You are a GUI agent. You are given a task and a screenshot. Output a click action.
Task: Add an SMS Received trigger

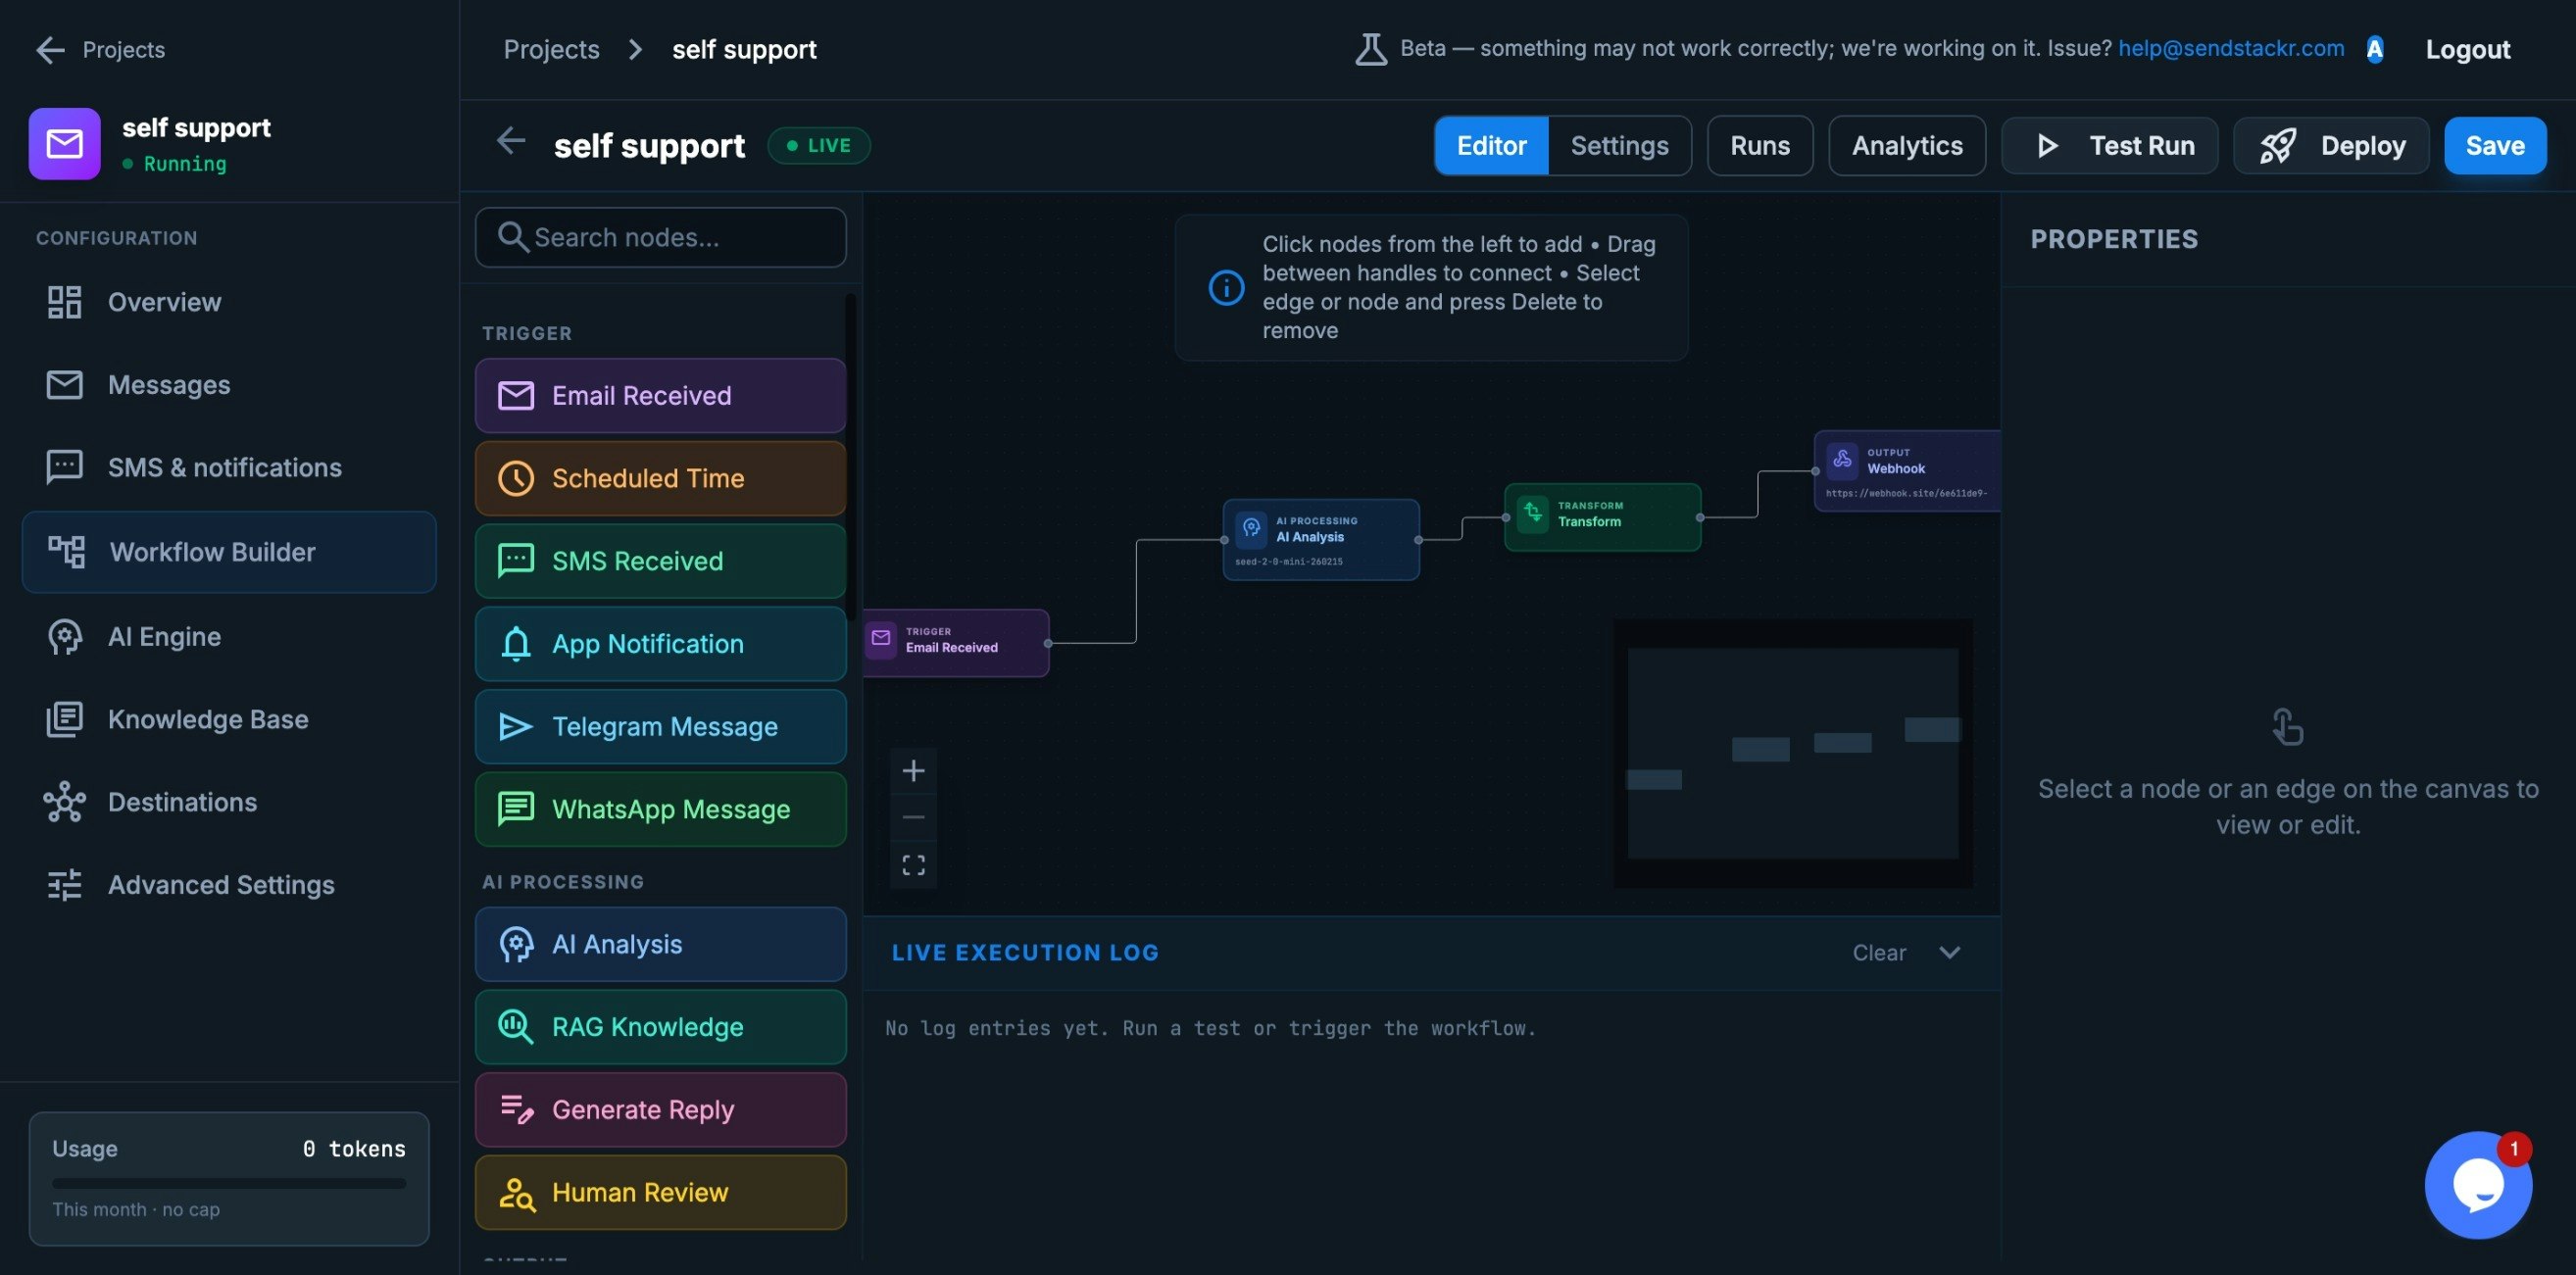(x=660, y=560)
